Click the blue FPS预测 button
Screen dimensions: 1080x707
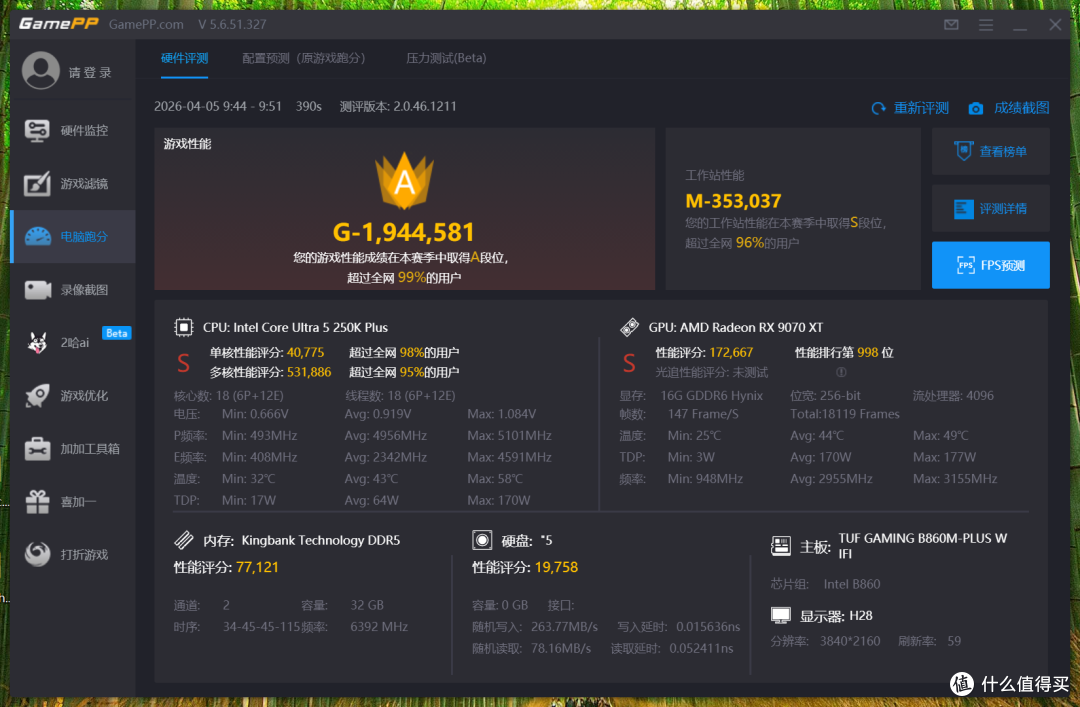tap(990, 265)
